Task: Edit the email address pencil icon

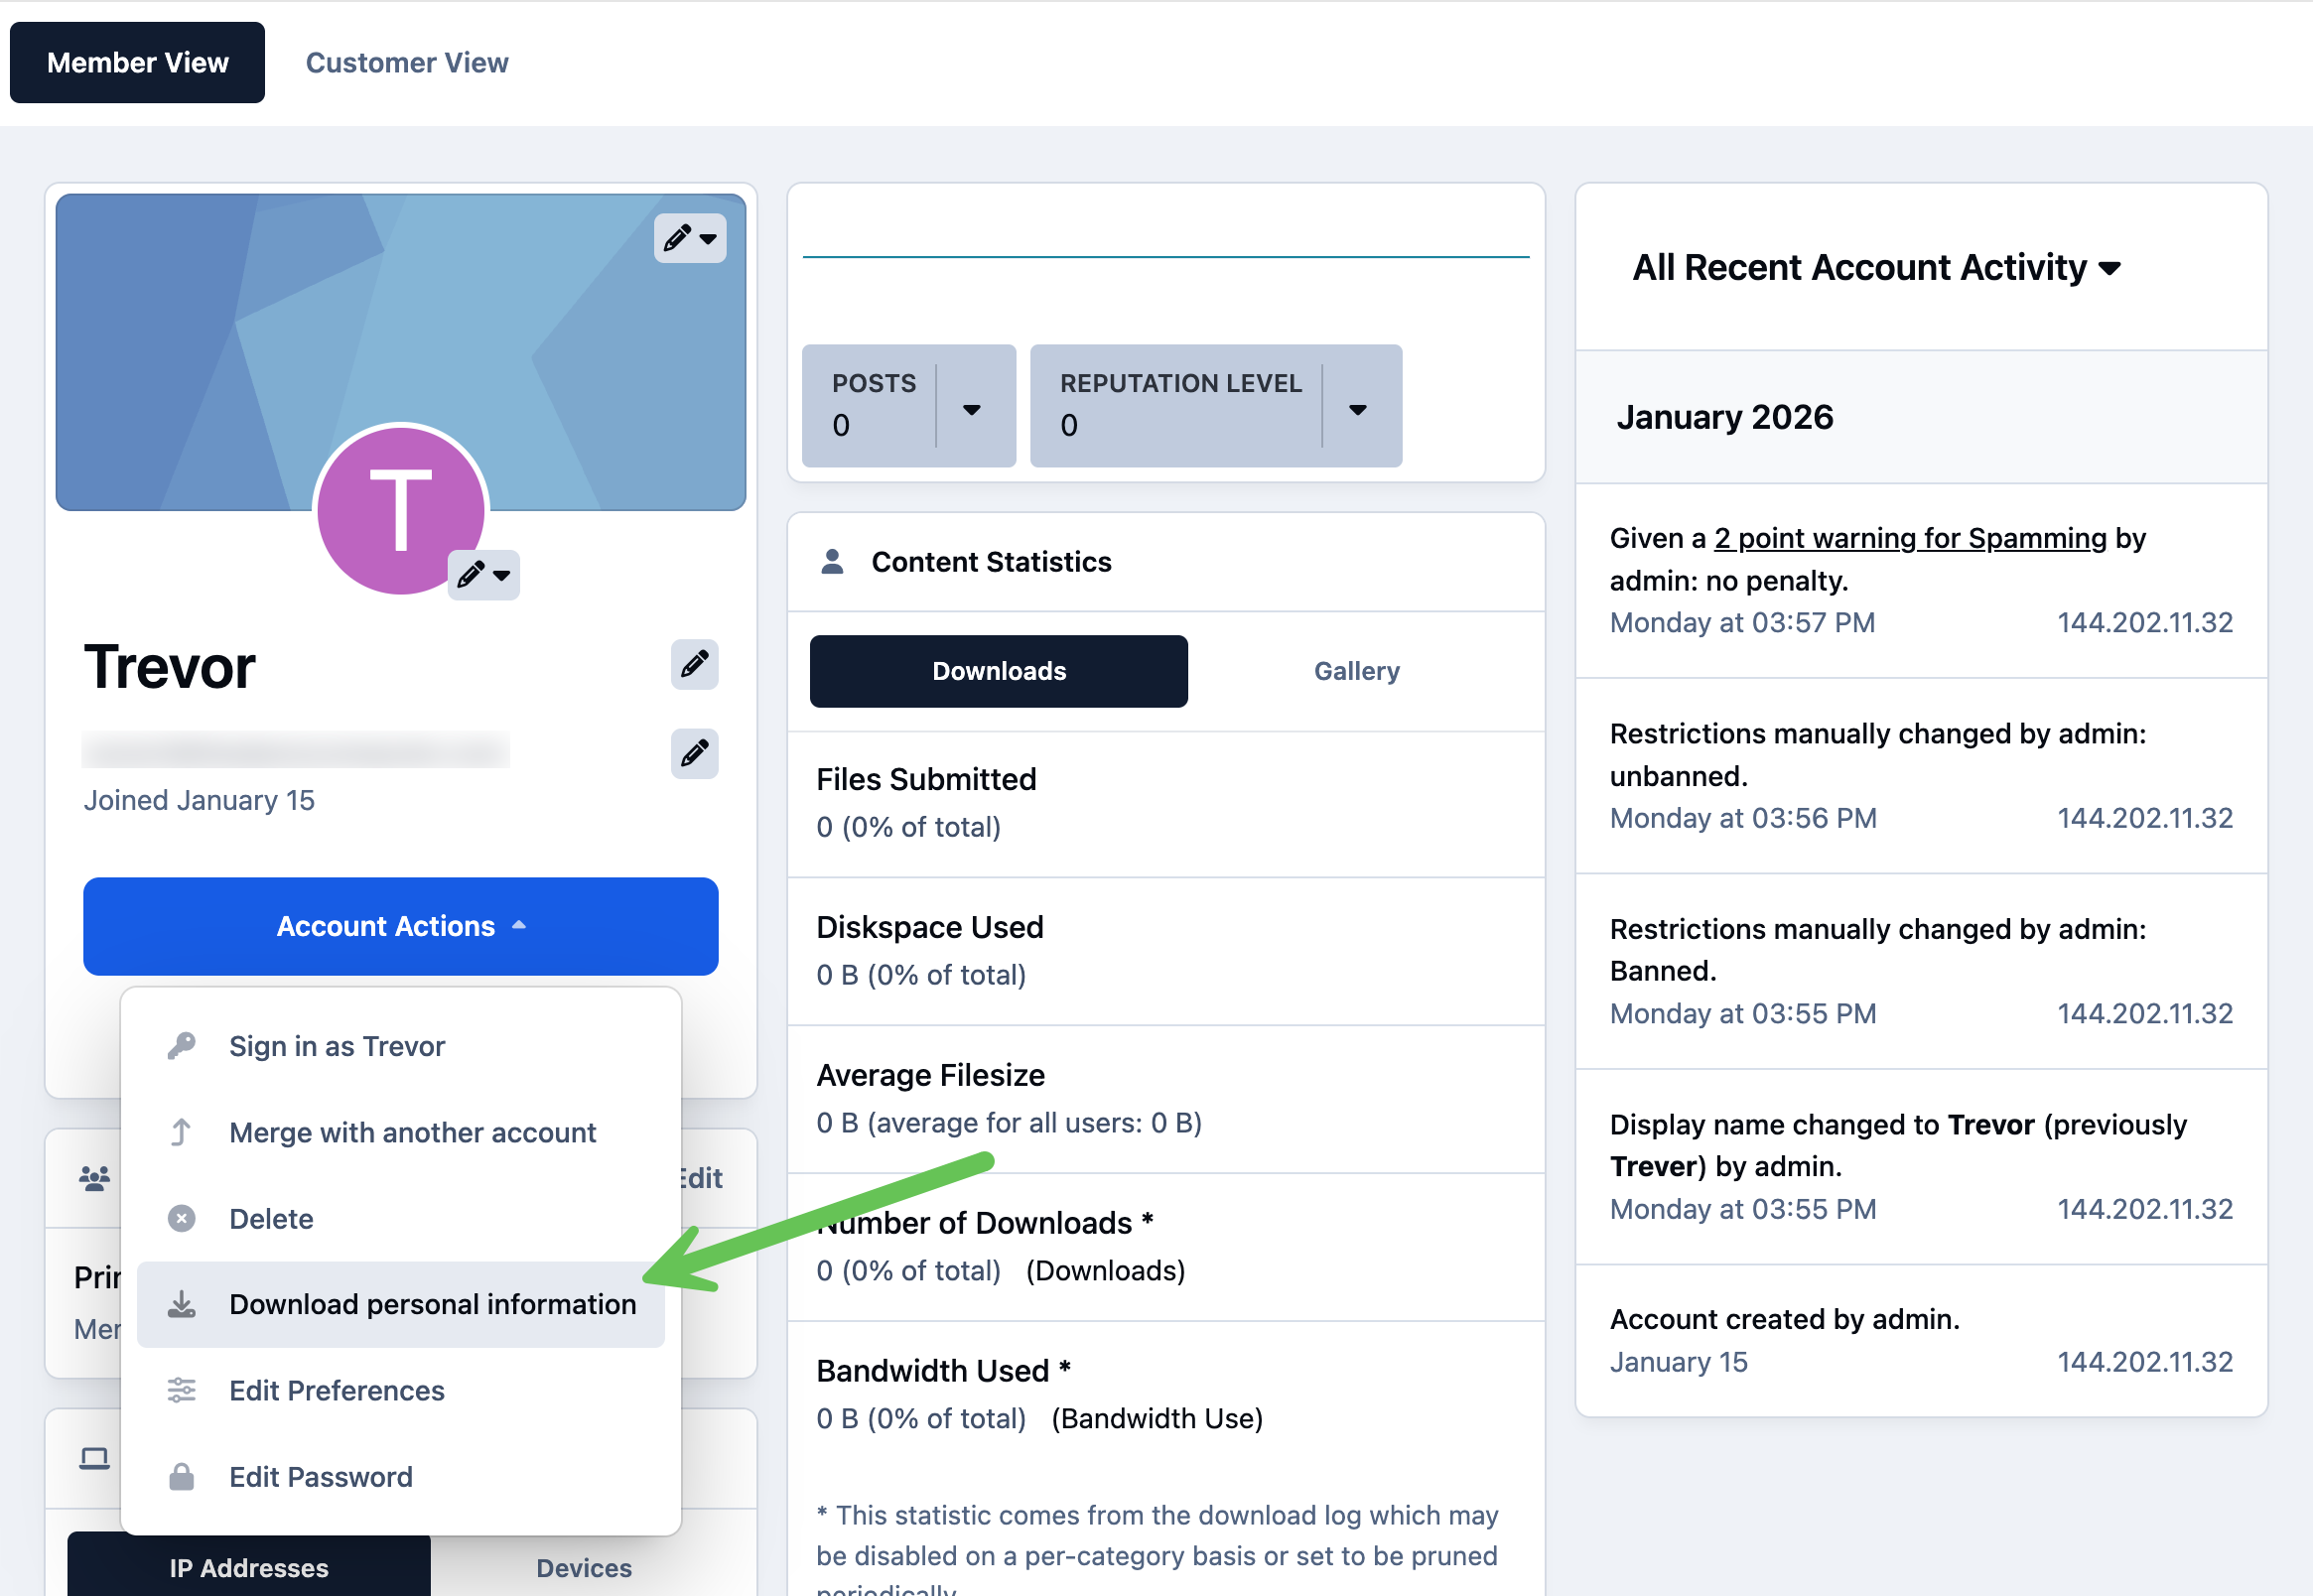Action: click(694, 753)
